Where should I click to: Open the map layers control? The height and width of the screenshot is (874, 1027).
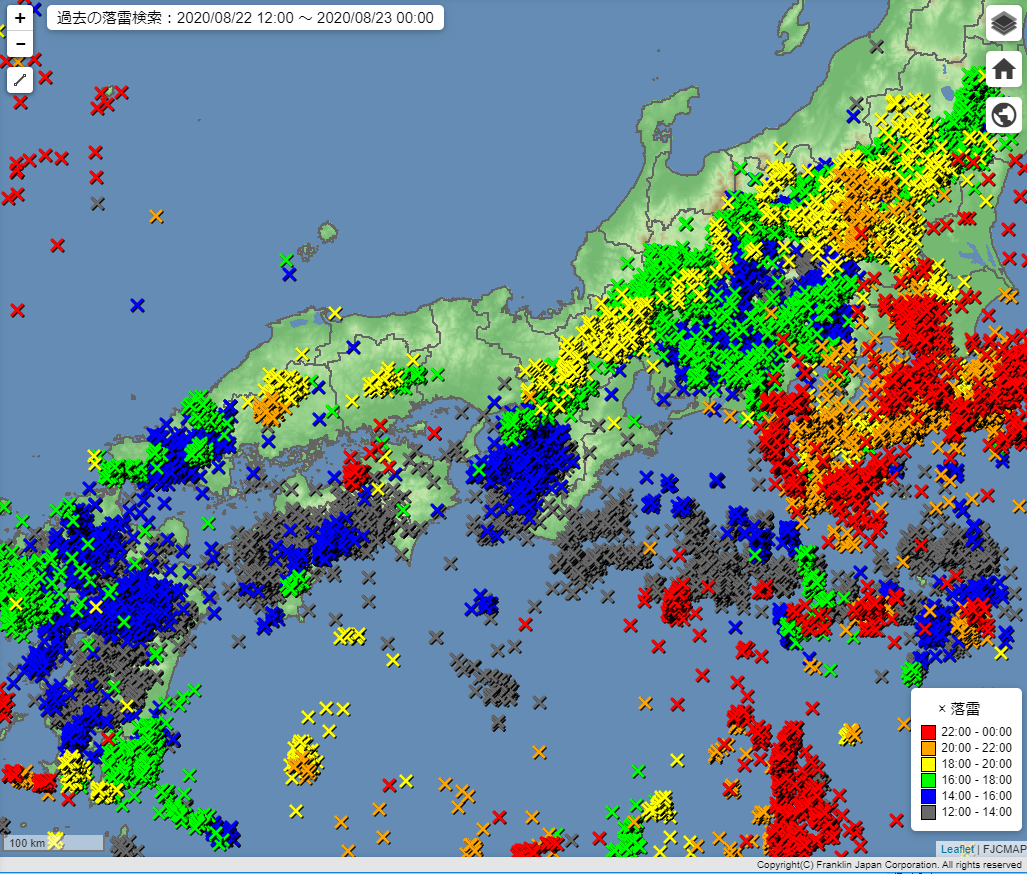(x=1003, y=23)
